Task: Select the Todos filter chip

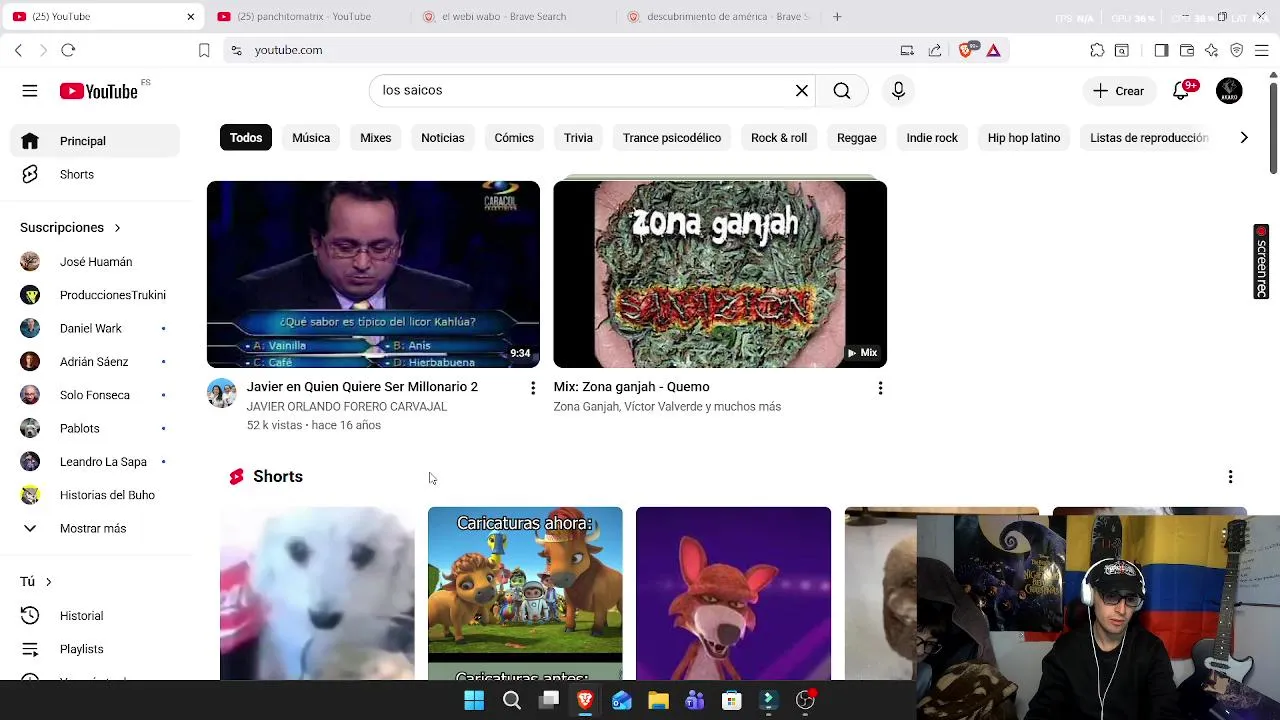Action: 246,138
